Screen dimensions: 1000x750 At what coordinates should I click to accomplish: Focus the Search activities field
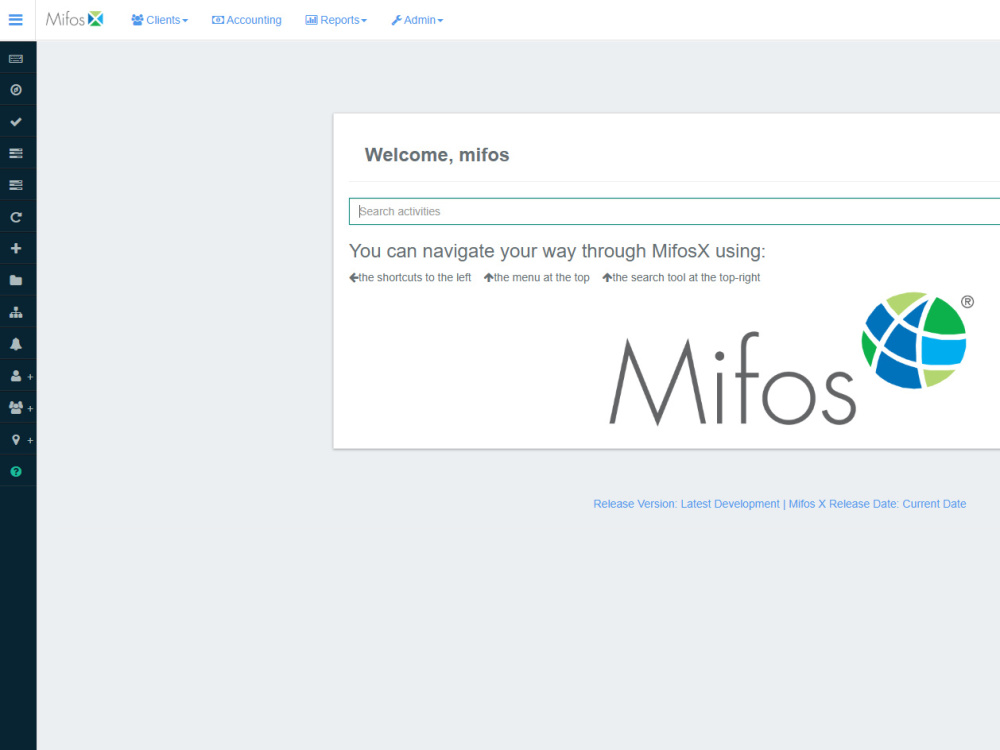pyautogui.click(x=674, y=211)
